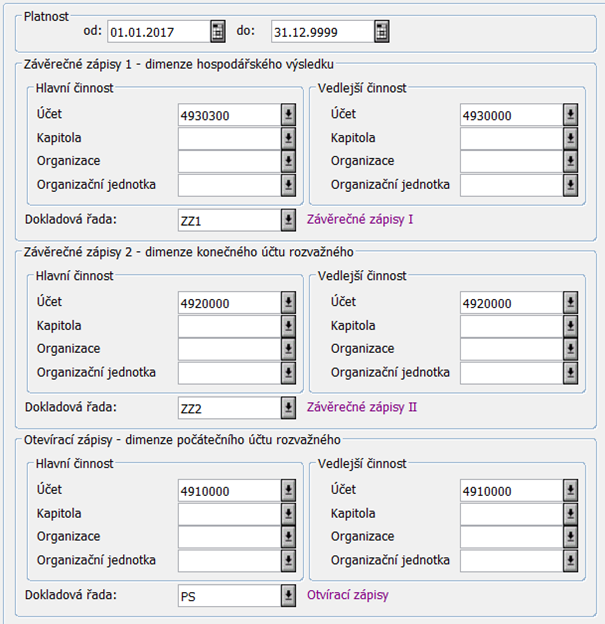Open Účet lookup in Závěrečné zápisy 1 Vedlejší činnost
The width and height of the screenshot is (605, 624).
tap(570, 115)
